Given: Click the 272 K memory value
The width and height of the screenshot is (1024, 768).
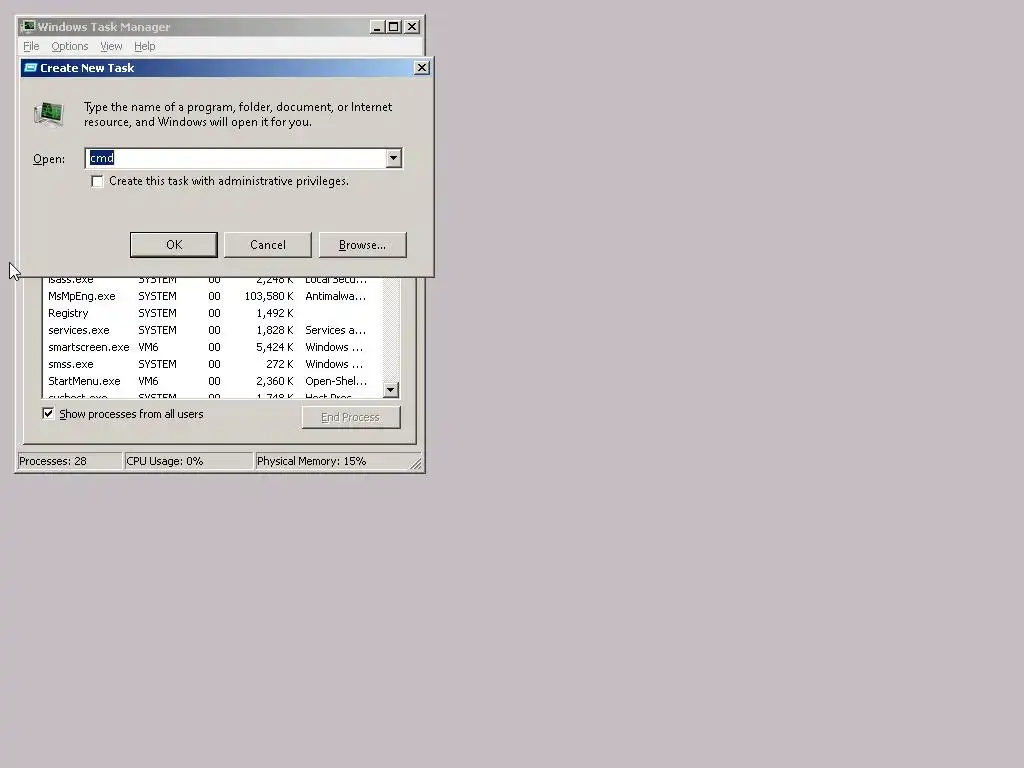Looking at the screenshot, I should click(280, 364).
